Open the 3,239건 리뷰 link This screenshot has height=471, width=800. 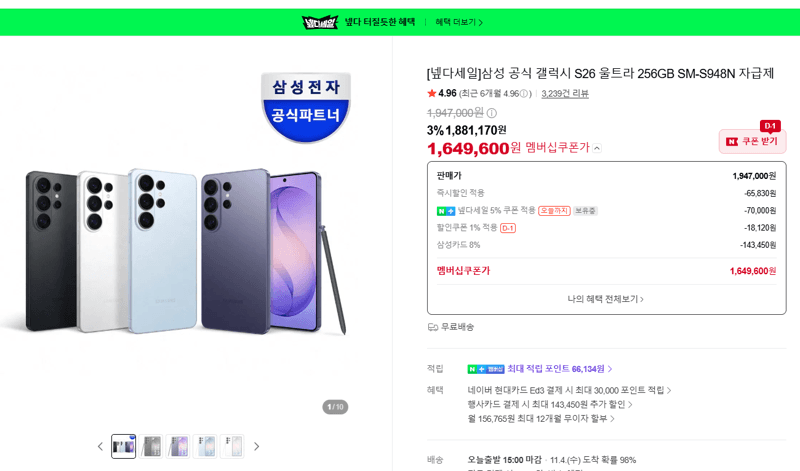click(x=565, y=94)
